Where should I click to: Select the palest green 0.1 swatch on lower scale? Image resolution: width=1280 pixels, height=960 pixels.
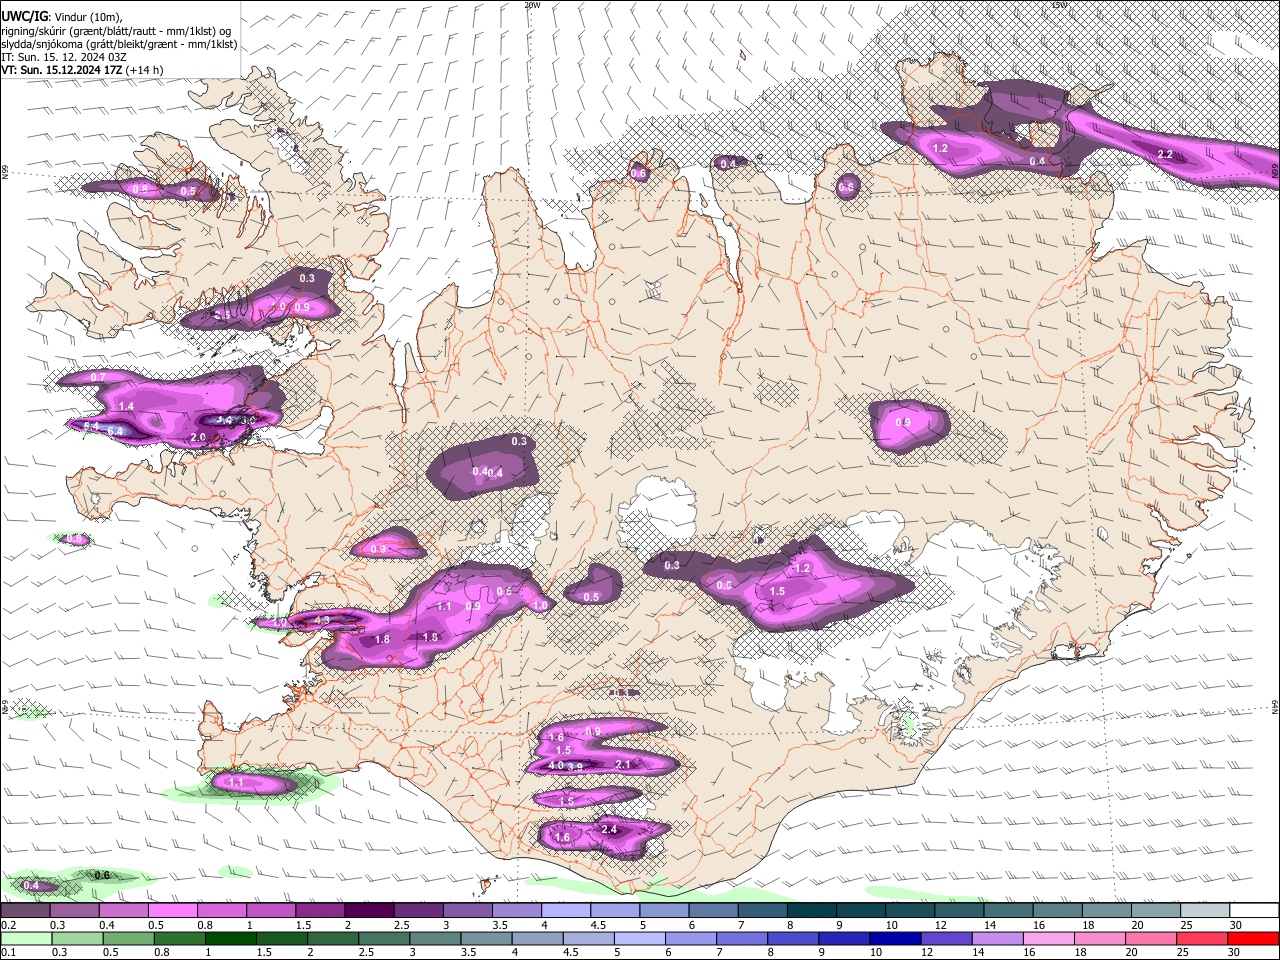tap(25, 938)
